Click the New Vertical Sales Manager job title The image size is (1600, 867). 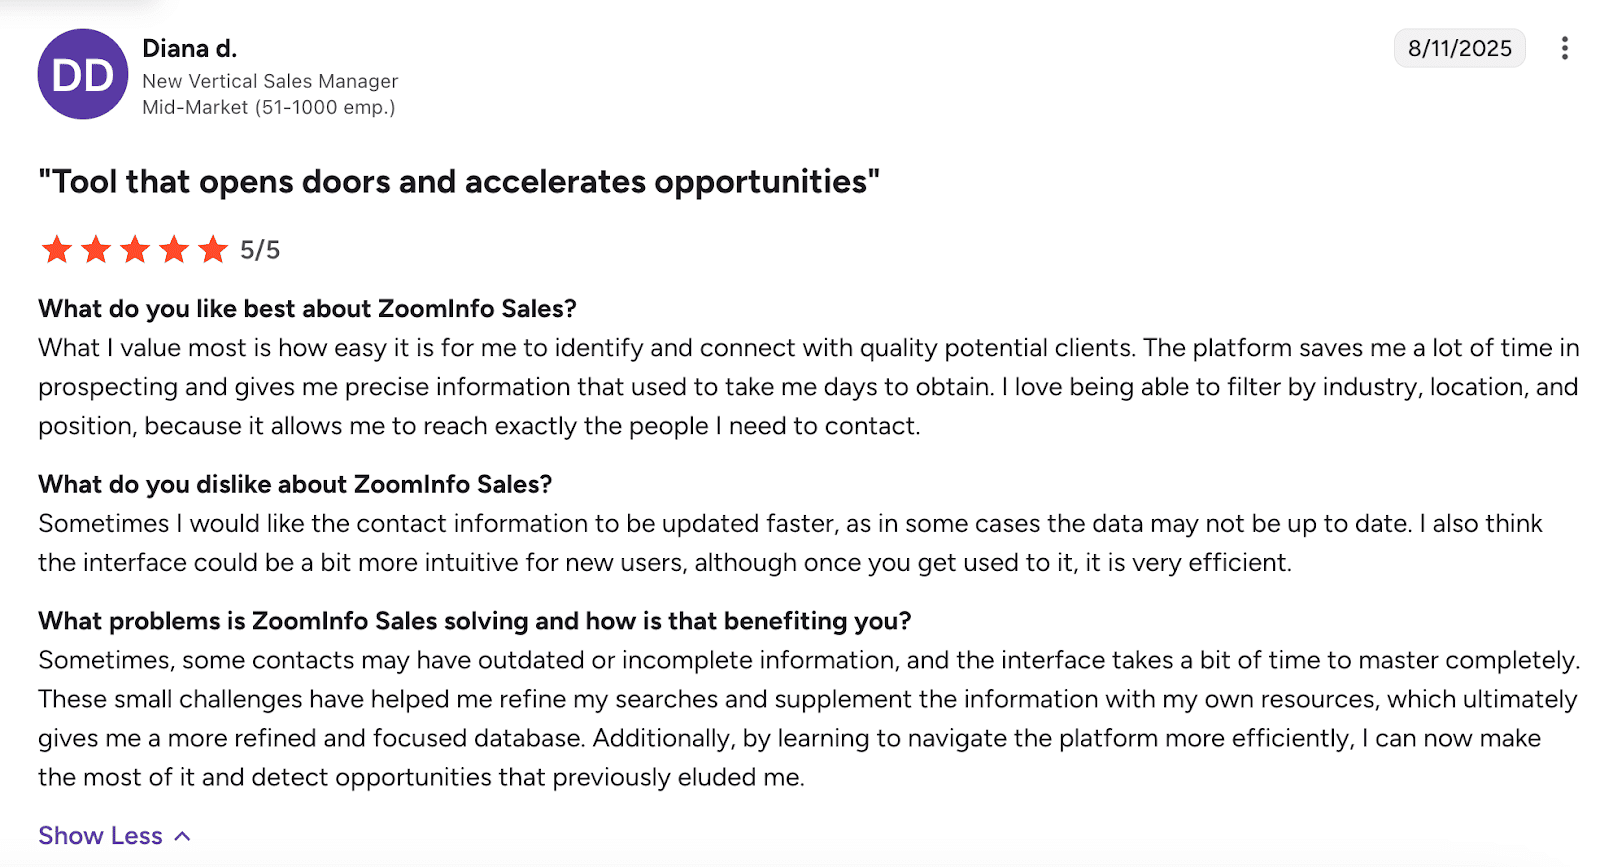pos(270,81)
